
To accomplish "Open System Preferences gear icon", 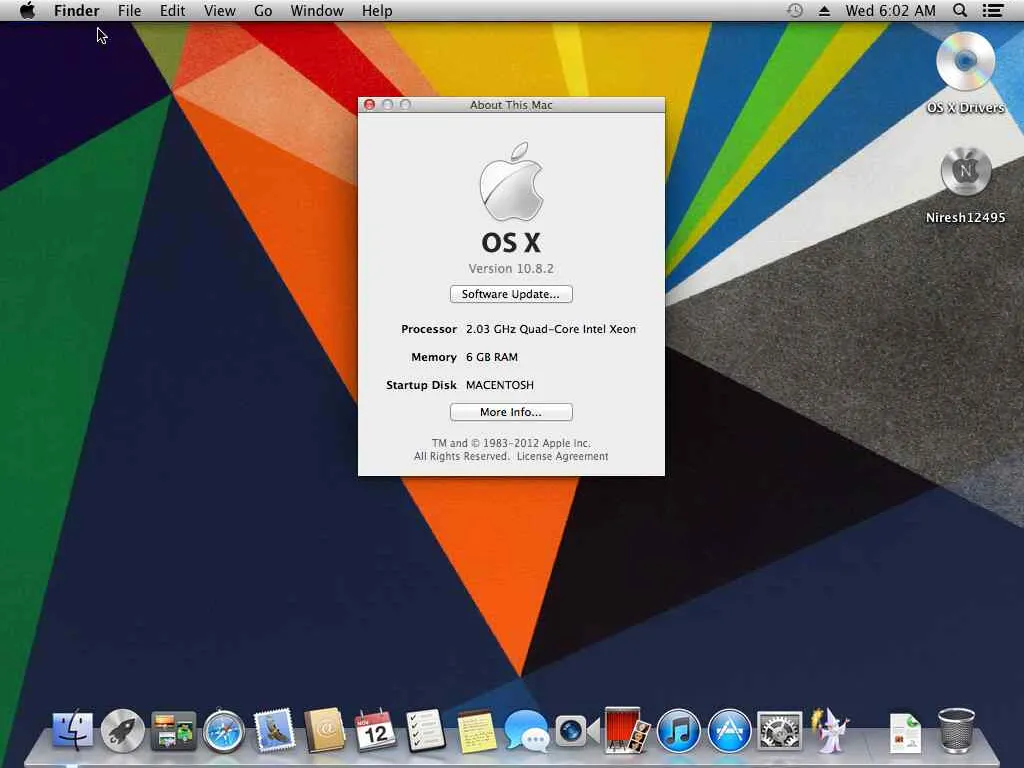I will [779, 731].
